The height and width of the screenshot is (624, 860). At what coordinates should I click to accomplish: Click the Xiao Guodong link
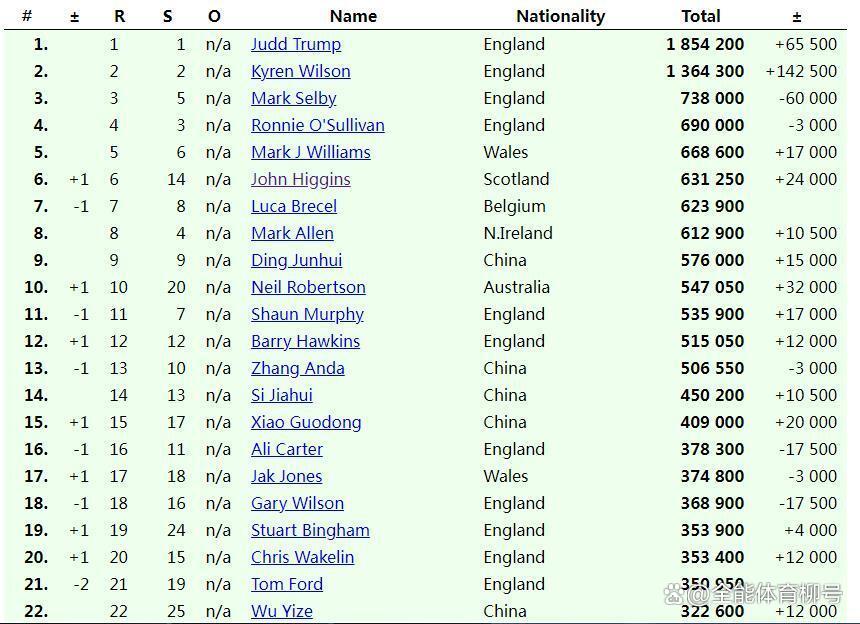[x=306, y=422]
